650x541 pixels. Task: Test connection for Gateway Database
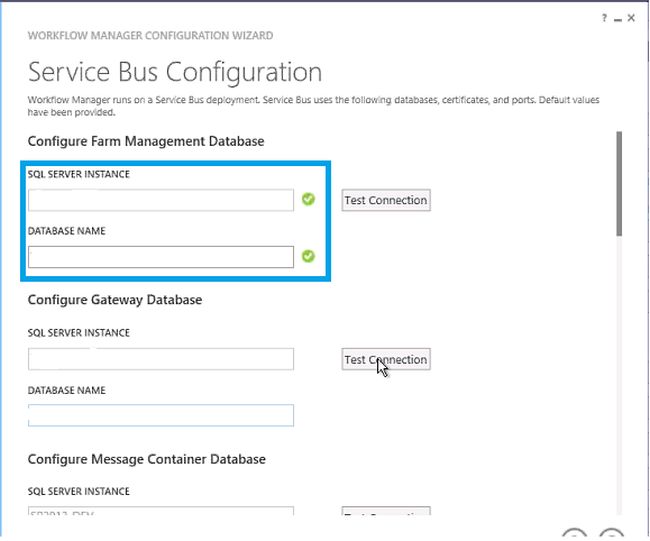click(385, 359)
